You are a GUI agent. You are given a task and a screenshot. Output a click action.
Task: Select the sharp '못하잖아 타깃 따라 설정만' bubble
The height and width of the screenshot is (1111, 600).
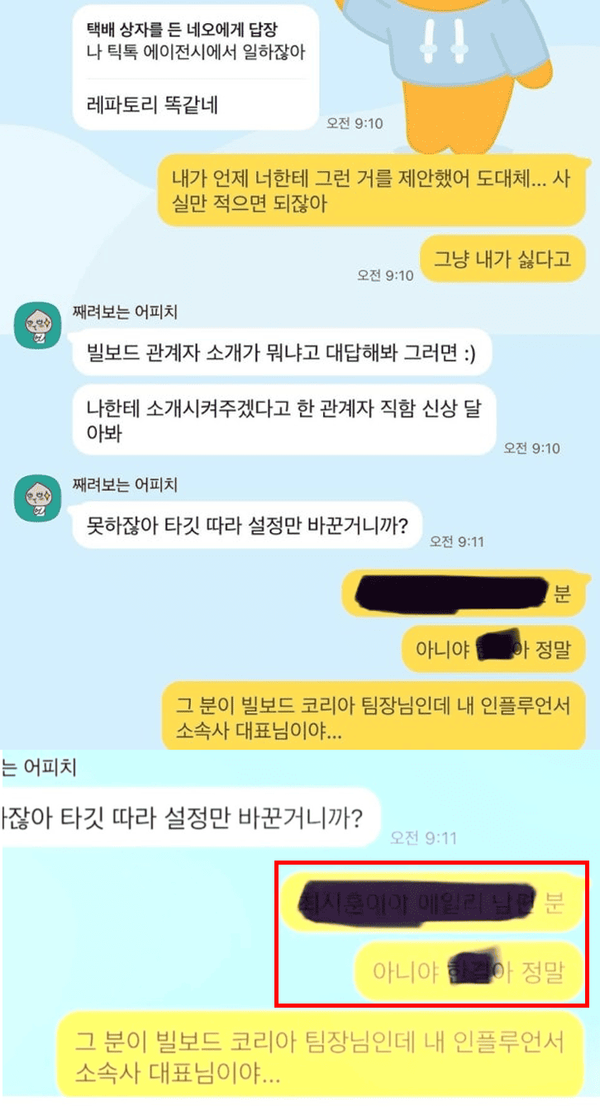click(247, 526)
